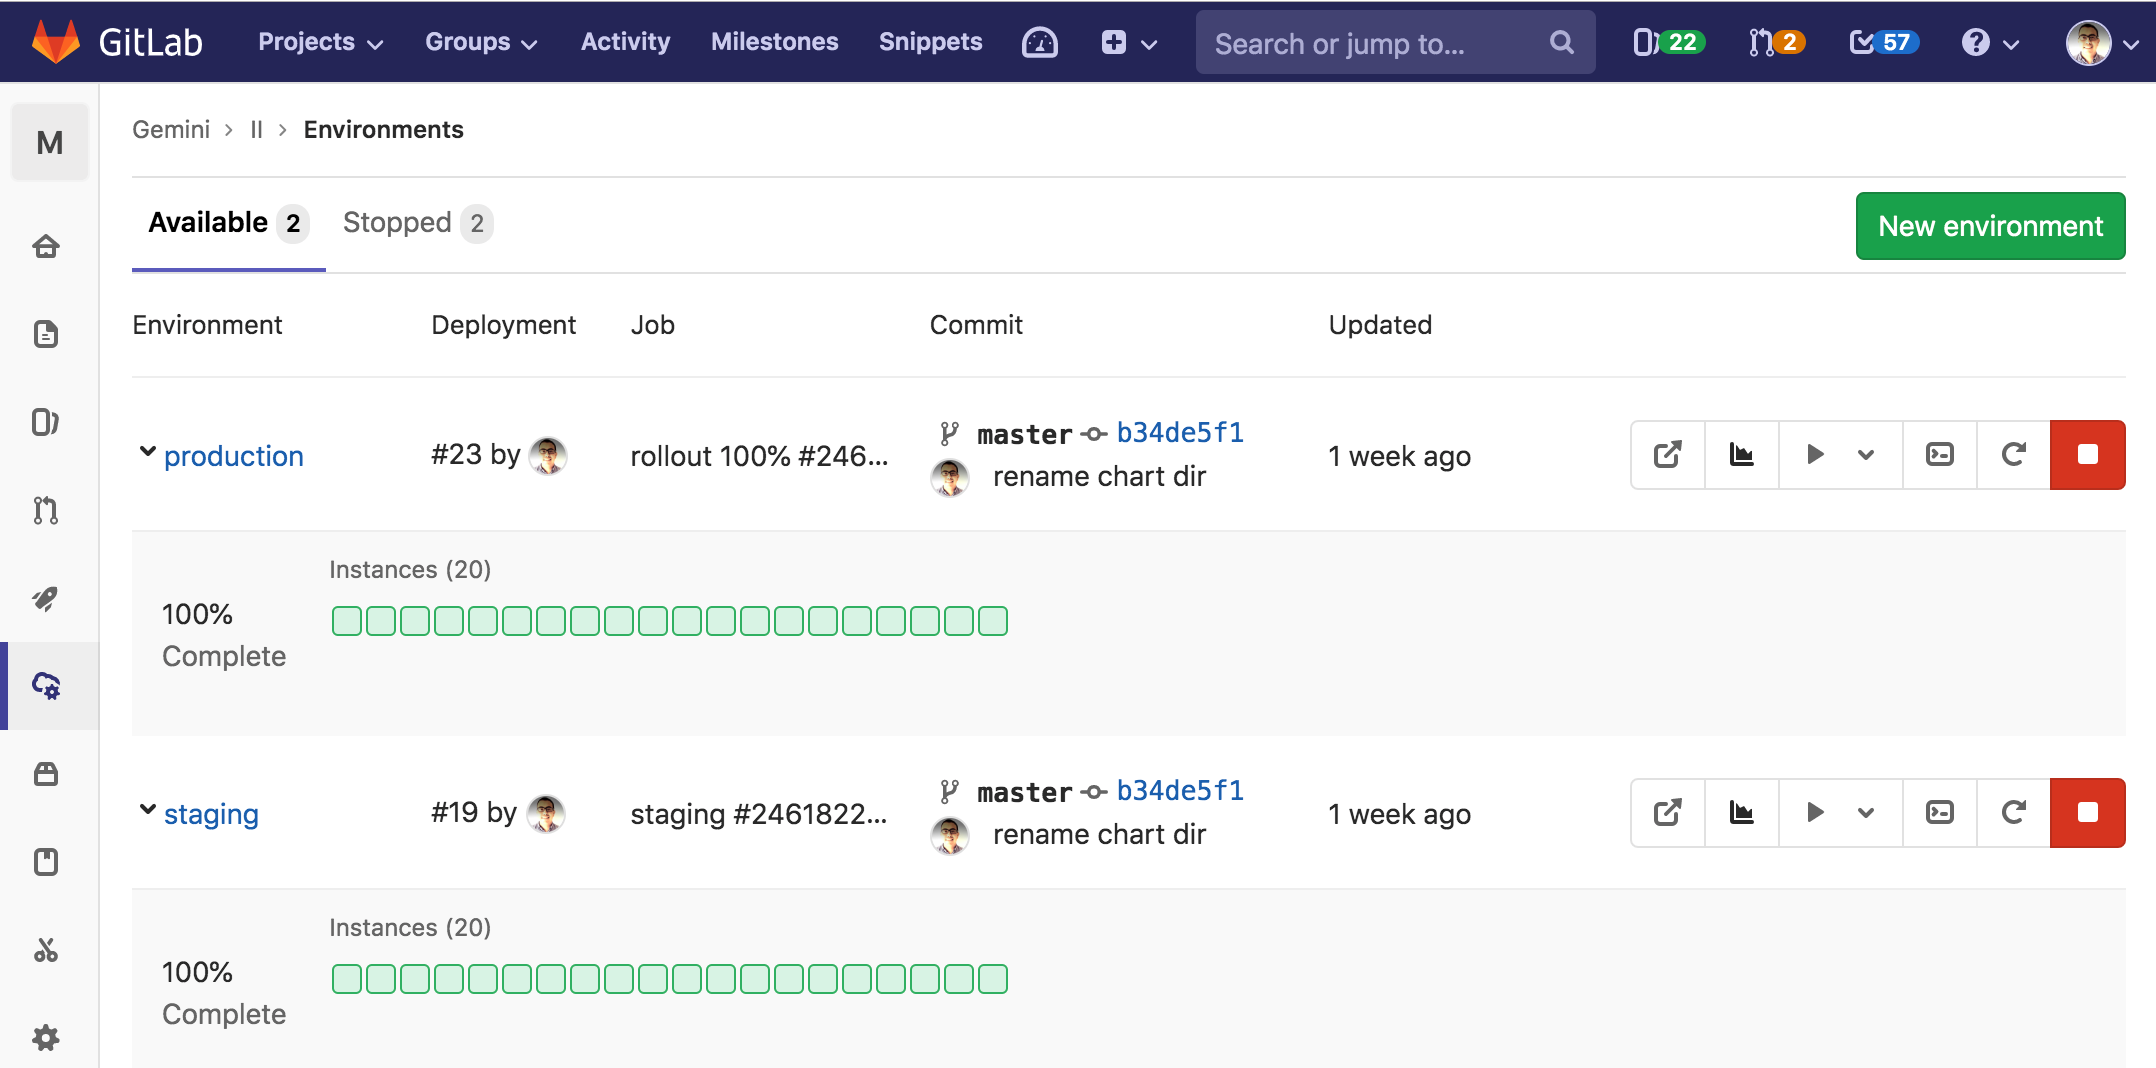Open the Milestones menu item

point(774,42)
